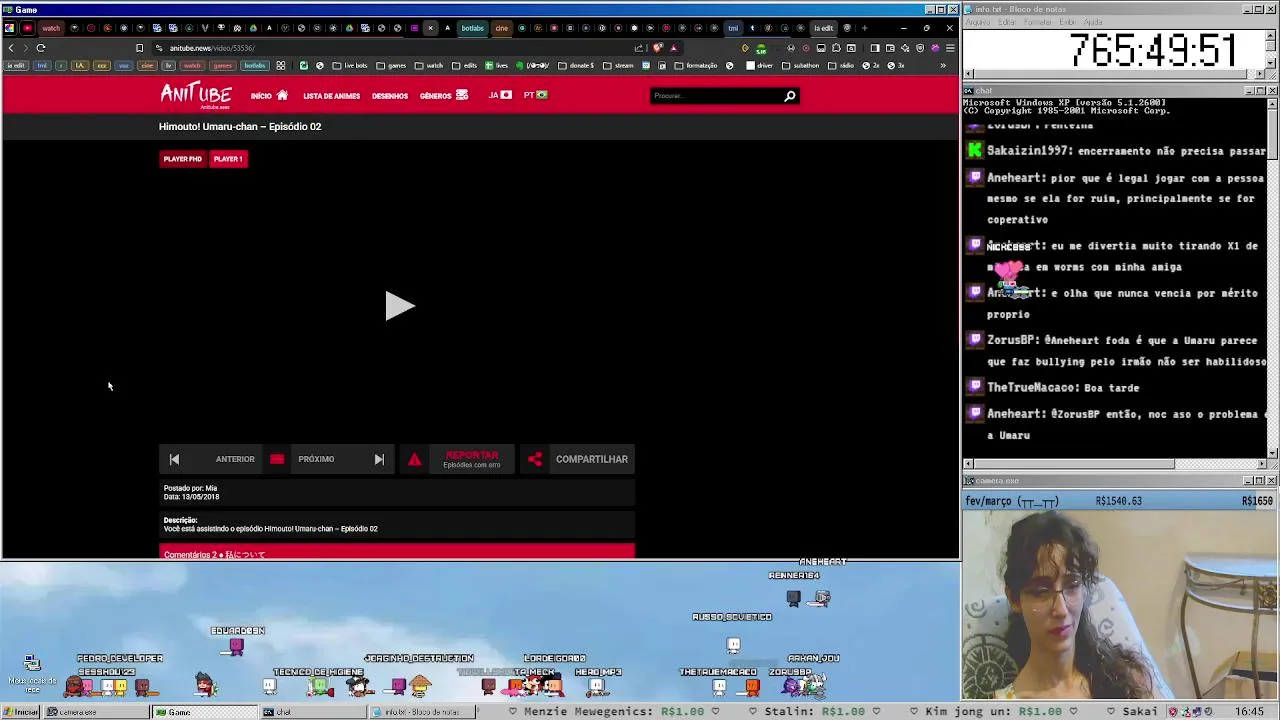Click the chat window scroll-down arrow

tap(1272, 453)
